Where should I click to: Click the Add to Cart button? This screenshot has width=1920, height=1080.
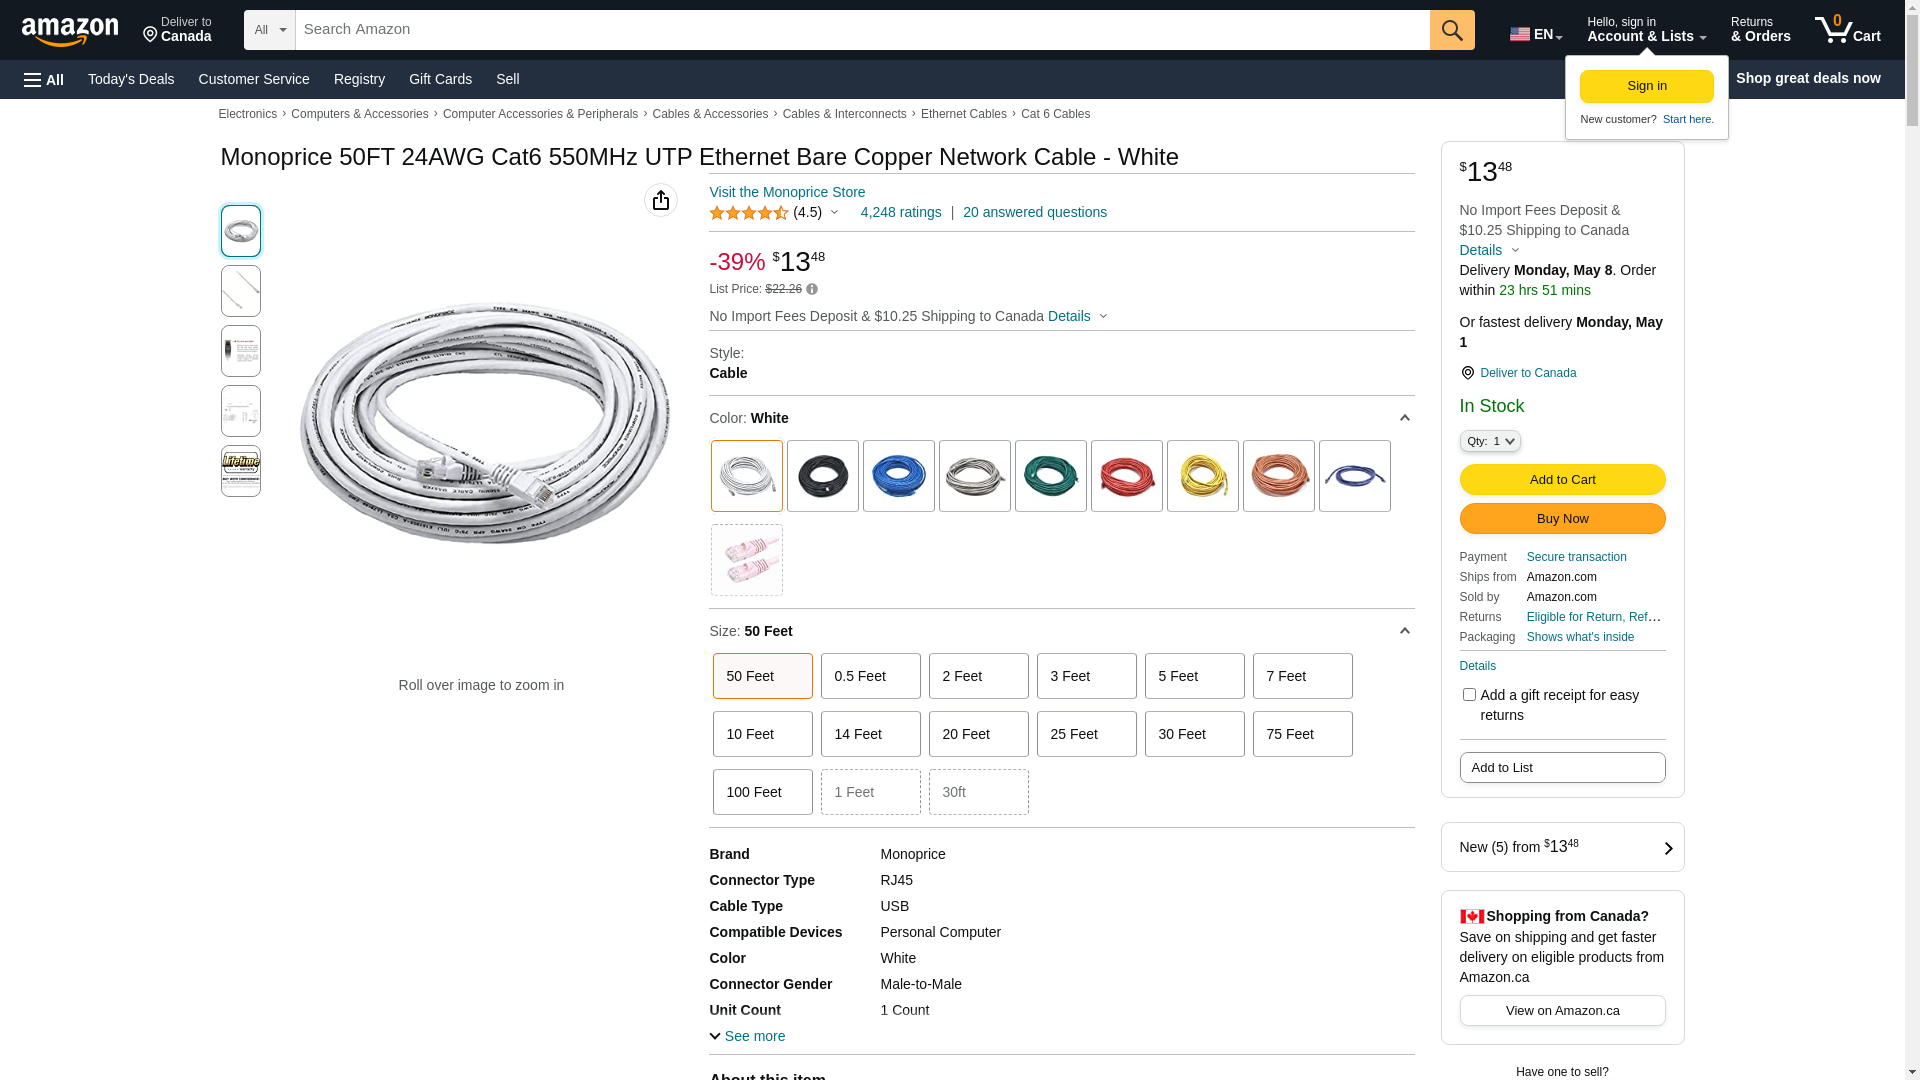click(x=1562, y=480)
